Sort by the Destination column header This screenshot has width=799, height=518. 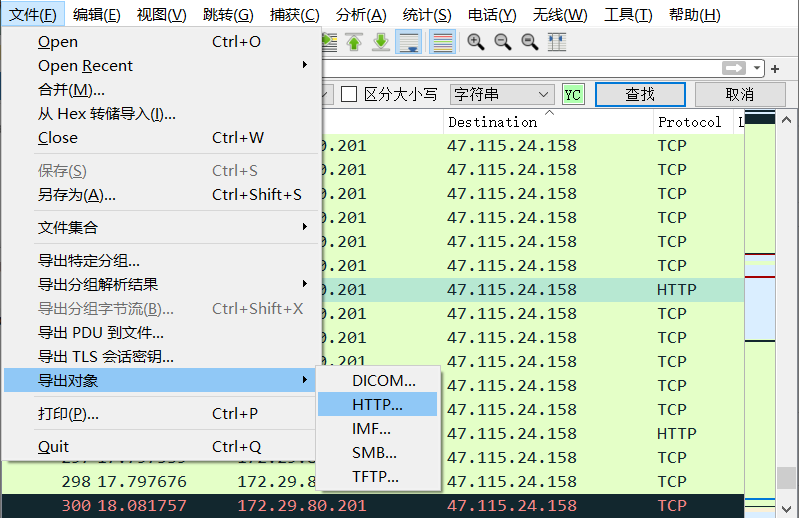pos(492,122)
